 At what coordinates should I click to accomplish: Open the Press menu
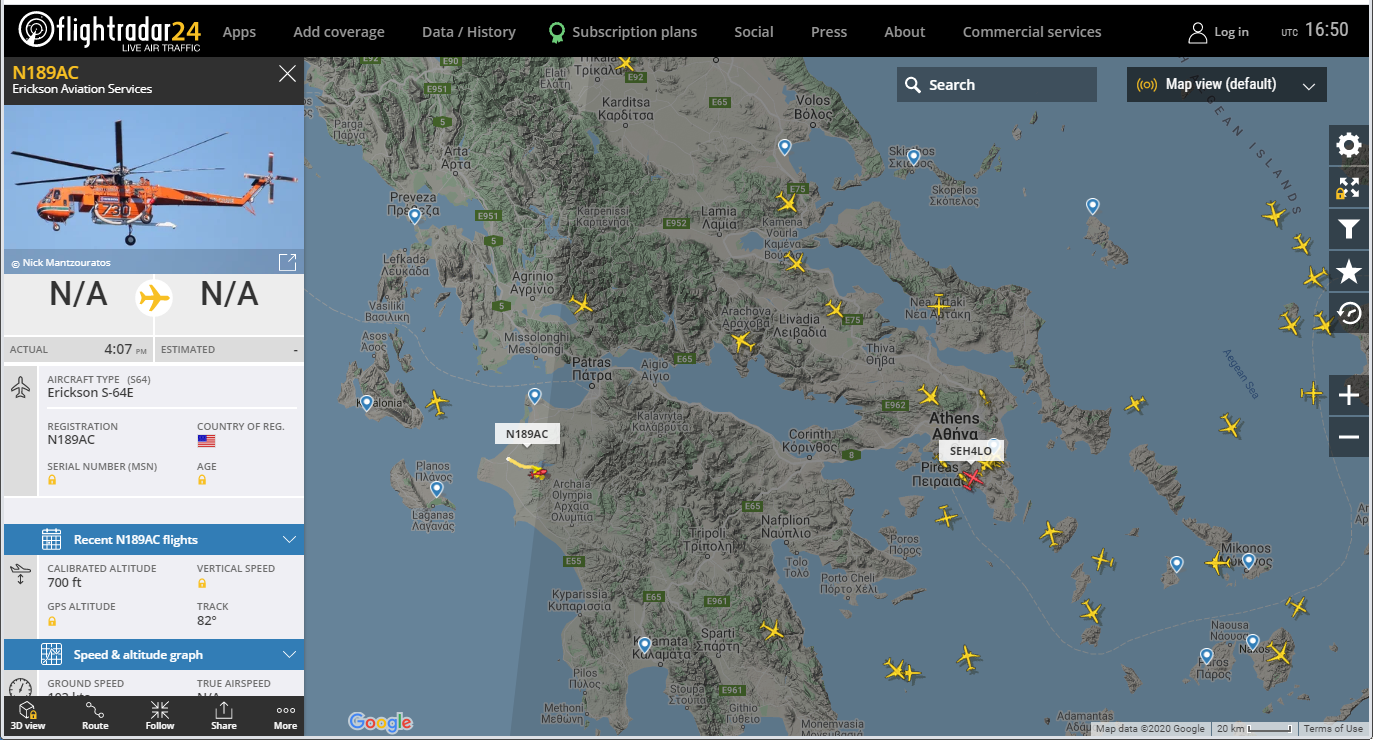pyautogui.click(x=829, y=32)
